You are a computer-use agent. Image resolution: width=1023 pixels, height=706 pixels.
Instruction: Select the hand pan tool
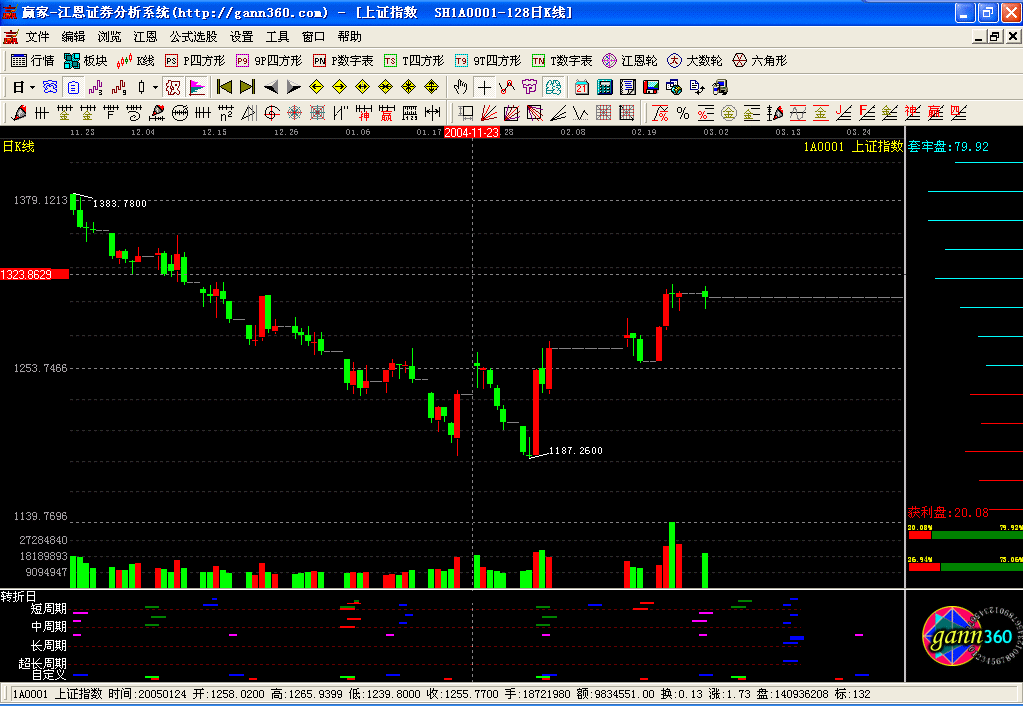point(460,87)
